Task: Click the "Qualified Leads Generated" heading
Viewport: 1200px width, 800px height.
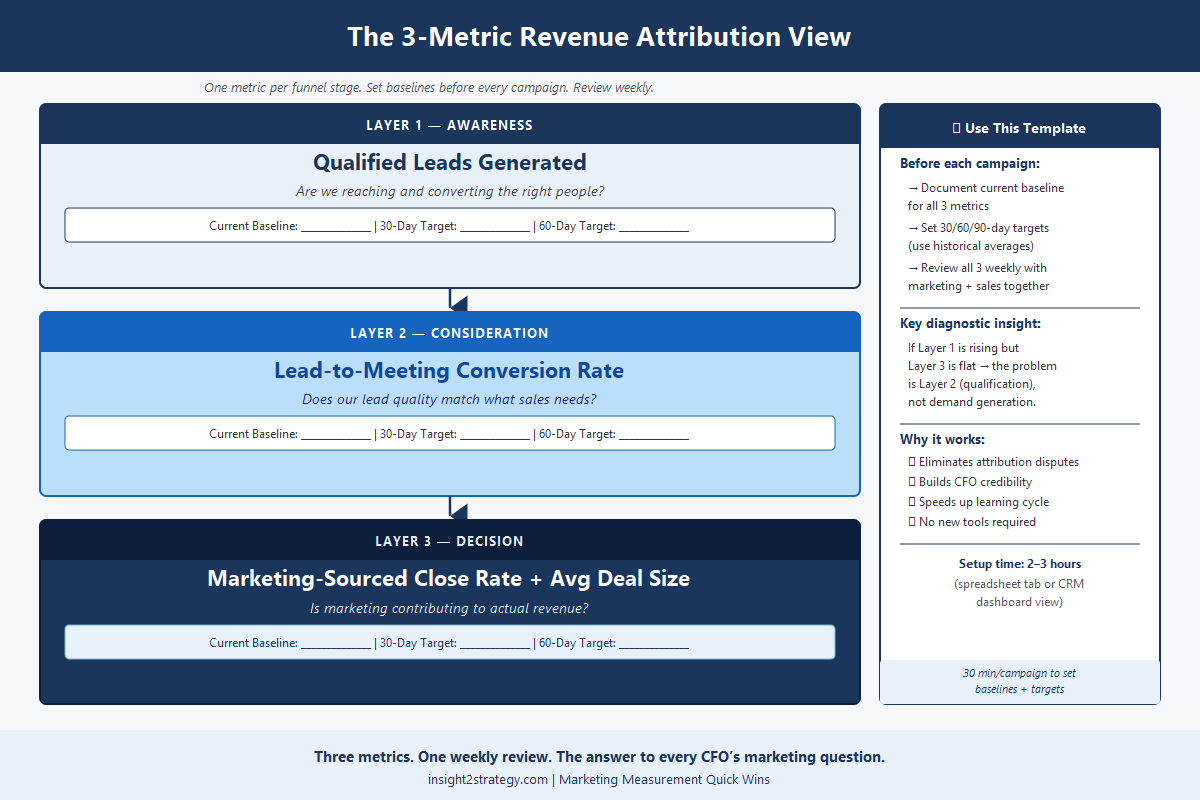Action: click(x=449, y=162)
